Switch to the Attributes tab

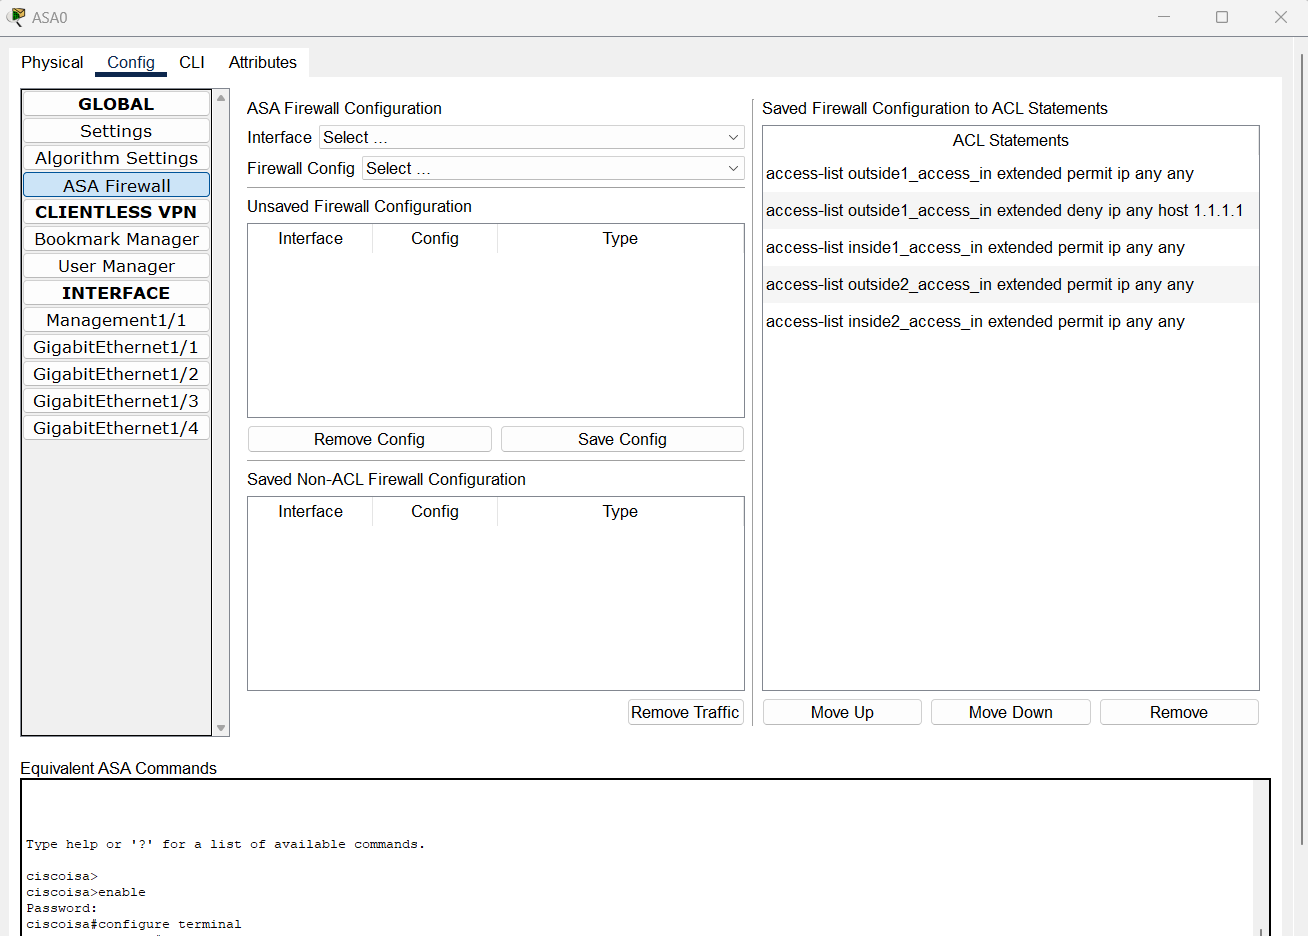pos(262,62)
